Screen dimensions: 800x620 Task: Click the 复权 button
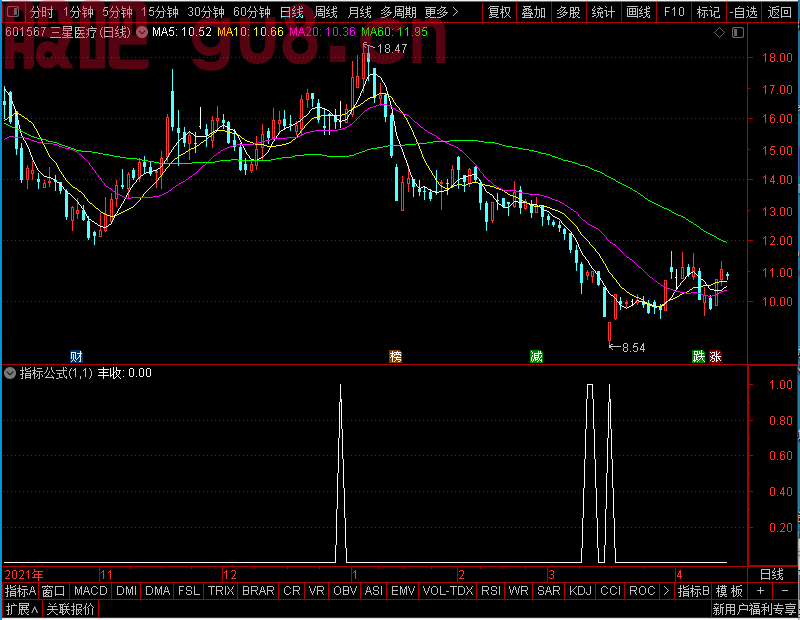click(x=499, y=12)
